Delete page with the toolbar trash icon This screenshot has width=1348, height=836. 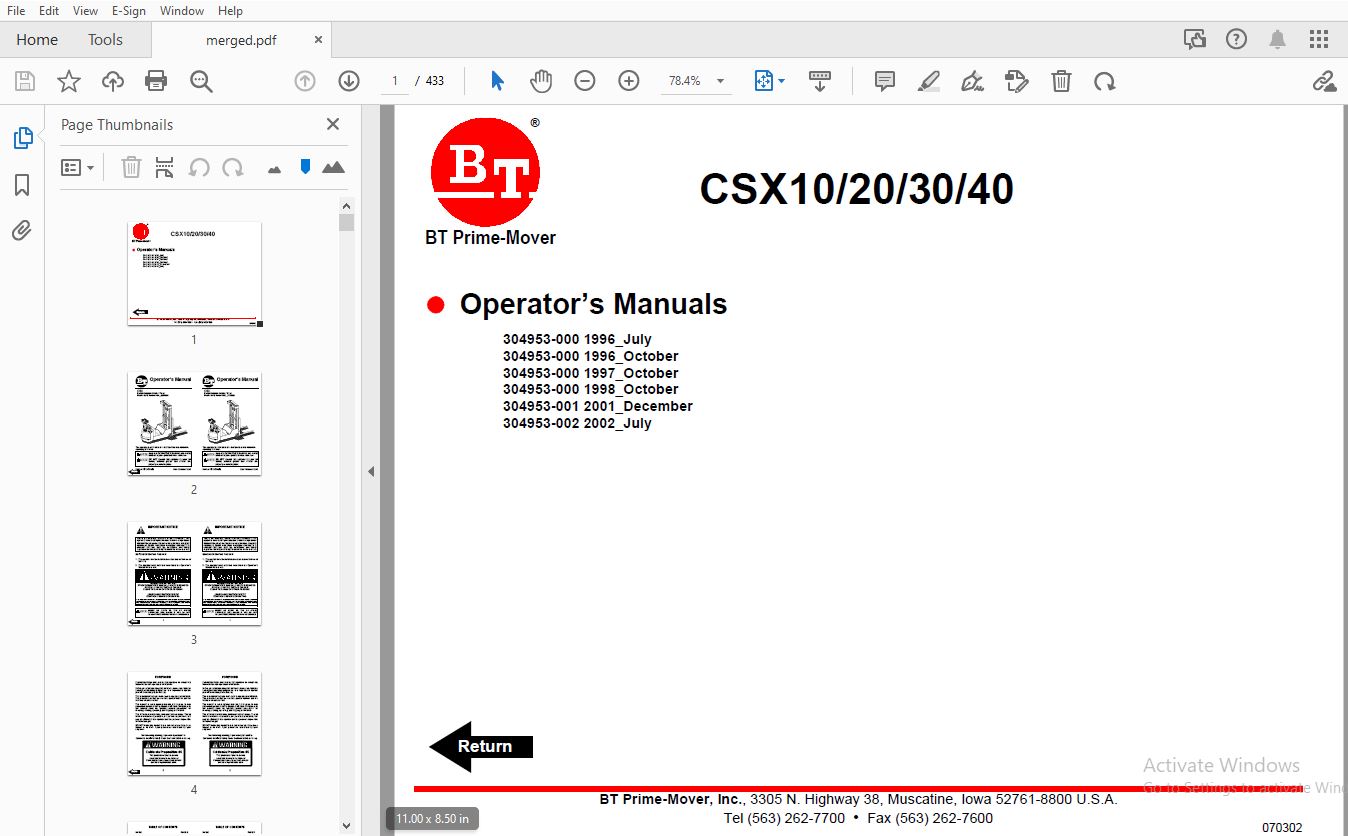pos(1061,81)
